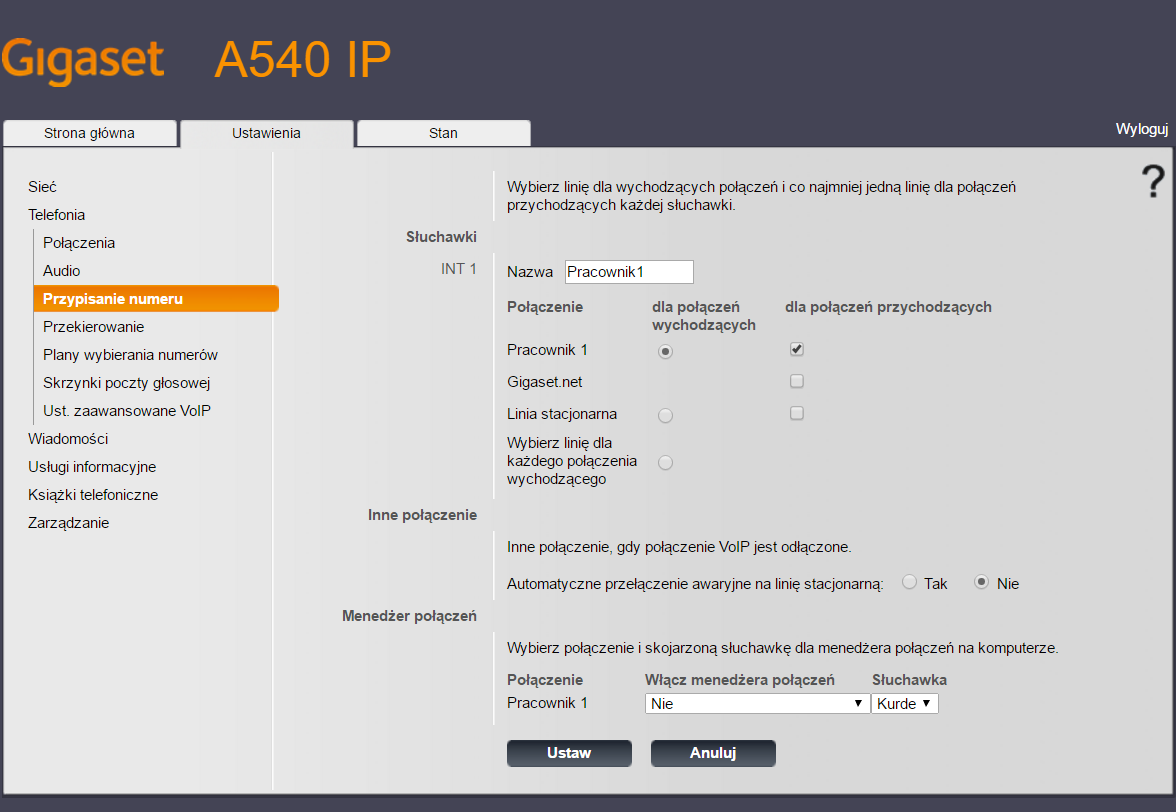Open the Słuchawka dropdown showing Kurde
Viewport: 1176px width, 812px height.
pyautogui.click(x=904, y=703)
